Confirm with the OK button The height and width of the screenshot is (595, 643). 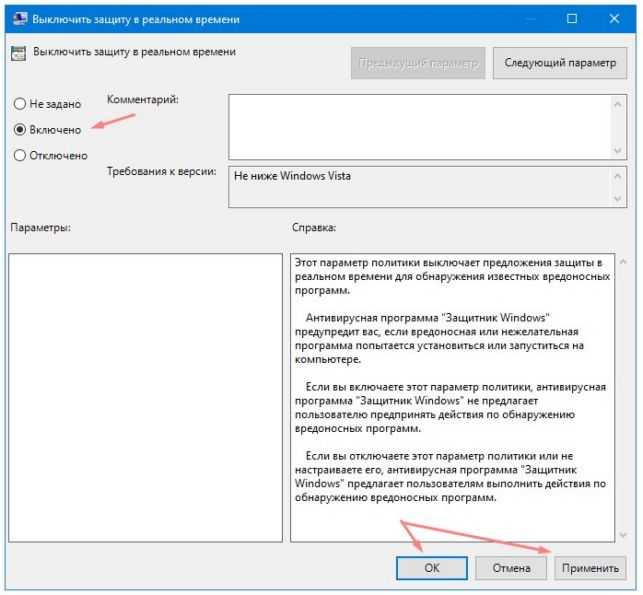click(432, 568)
